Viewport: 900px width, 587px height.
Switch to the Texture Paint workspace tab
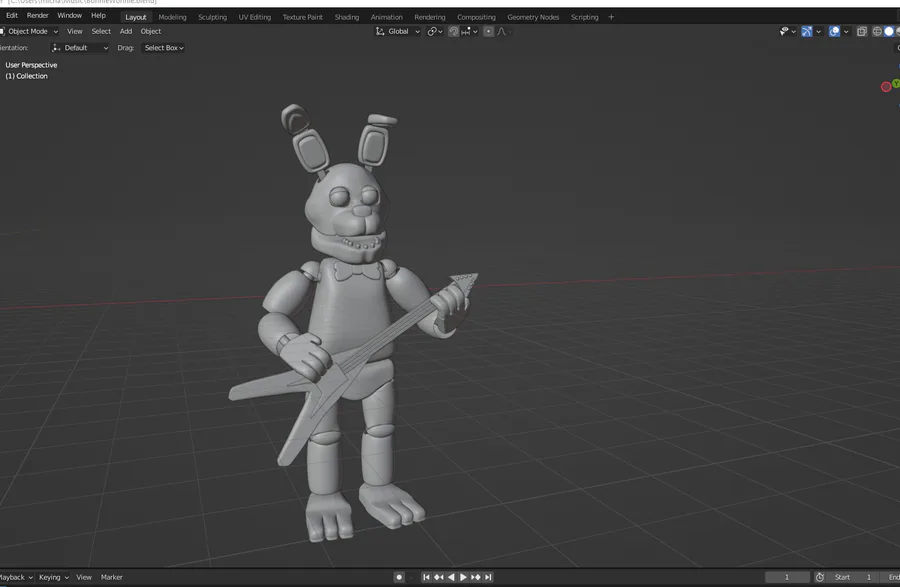(x=302, y=17)
